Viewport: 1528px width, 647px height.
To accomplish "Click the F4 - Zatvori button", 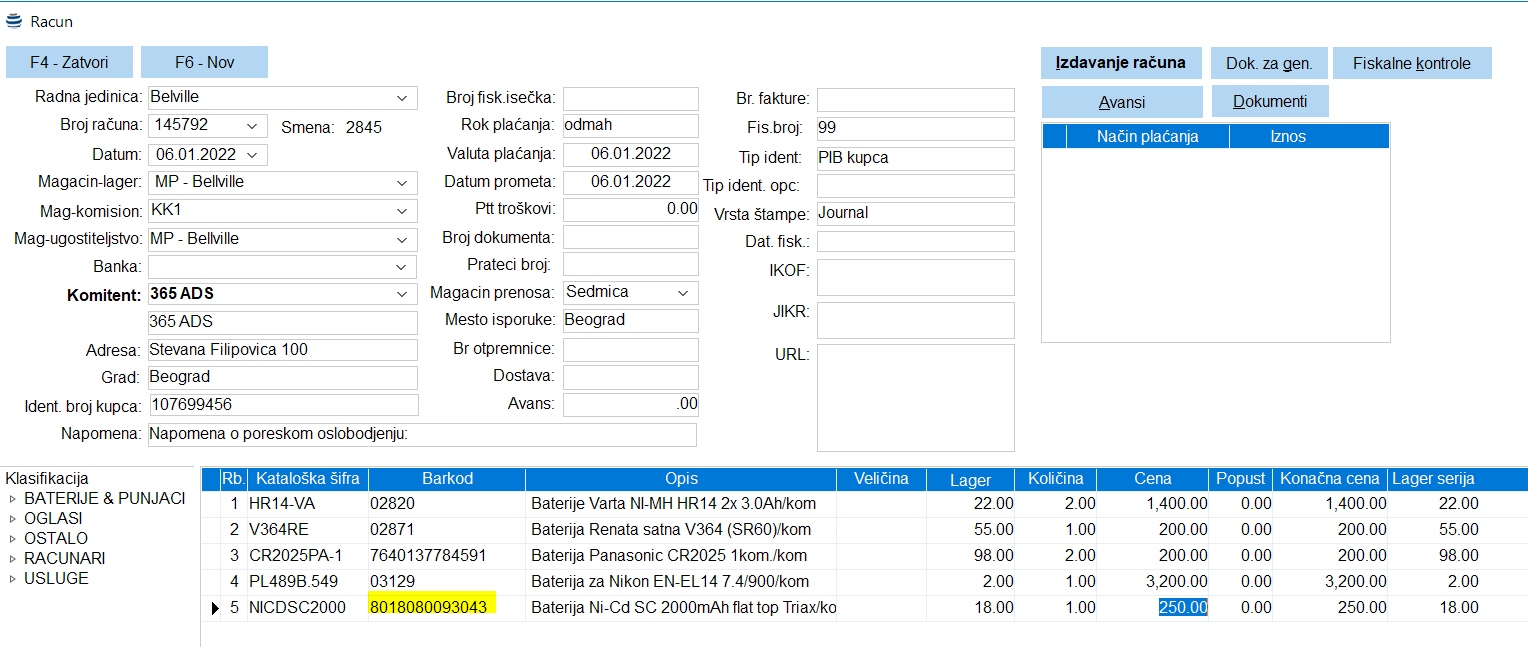I will pos(69,62).
